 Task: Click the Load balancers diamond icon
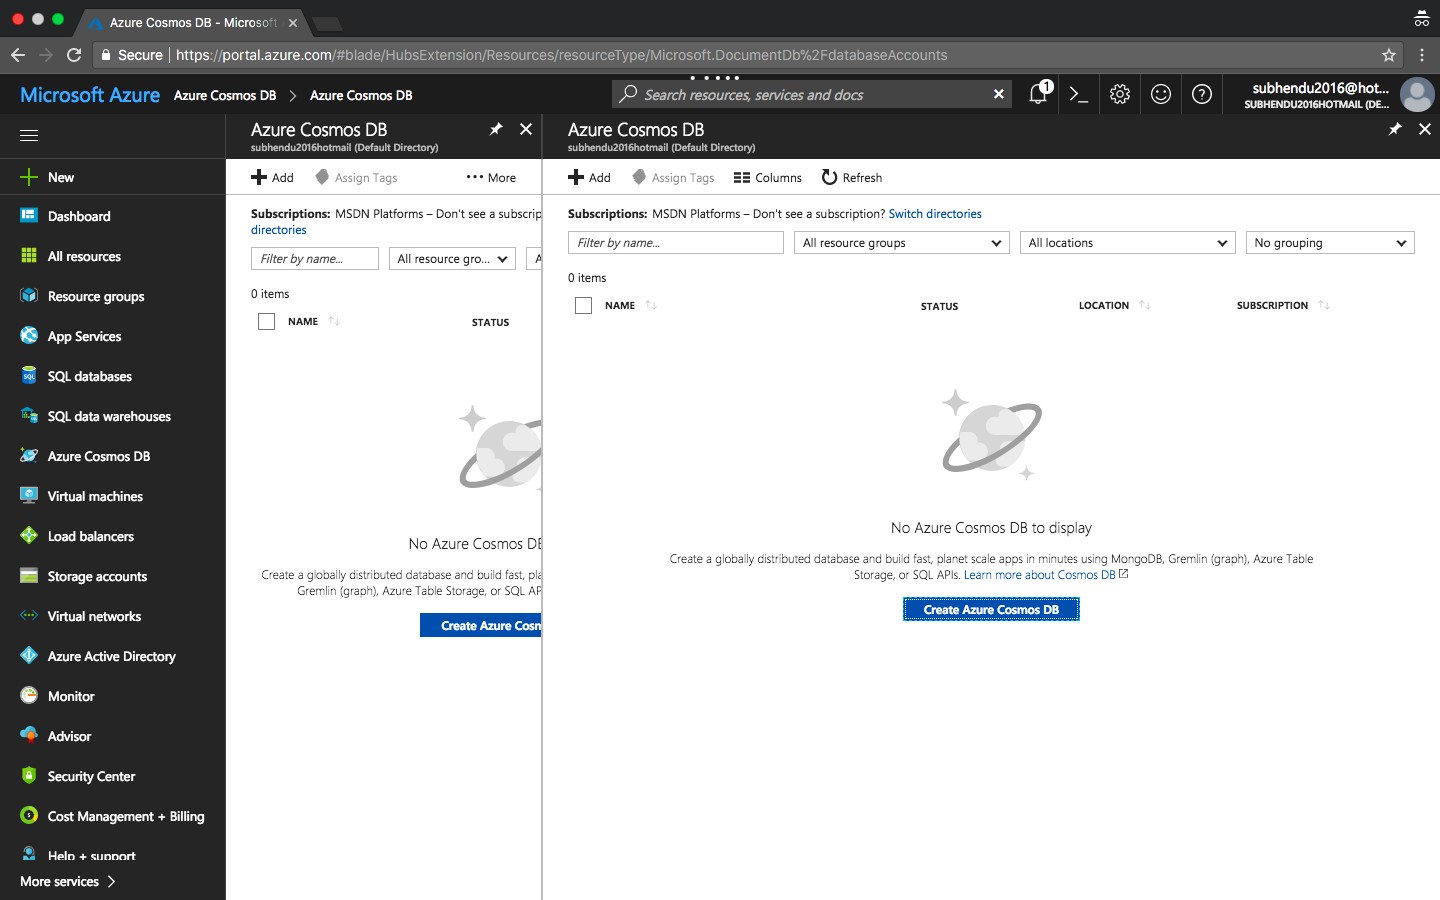click(29, 536)
